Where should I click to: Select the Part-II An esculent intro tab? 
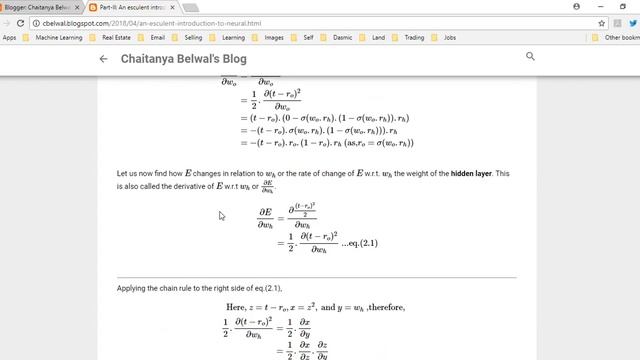click(133, 7)
